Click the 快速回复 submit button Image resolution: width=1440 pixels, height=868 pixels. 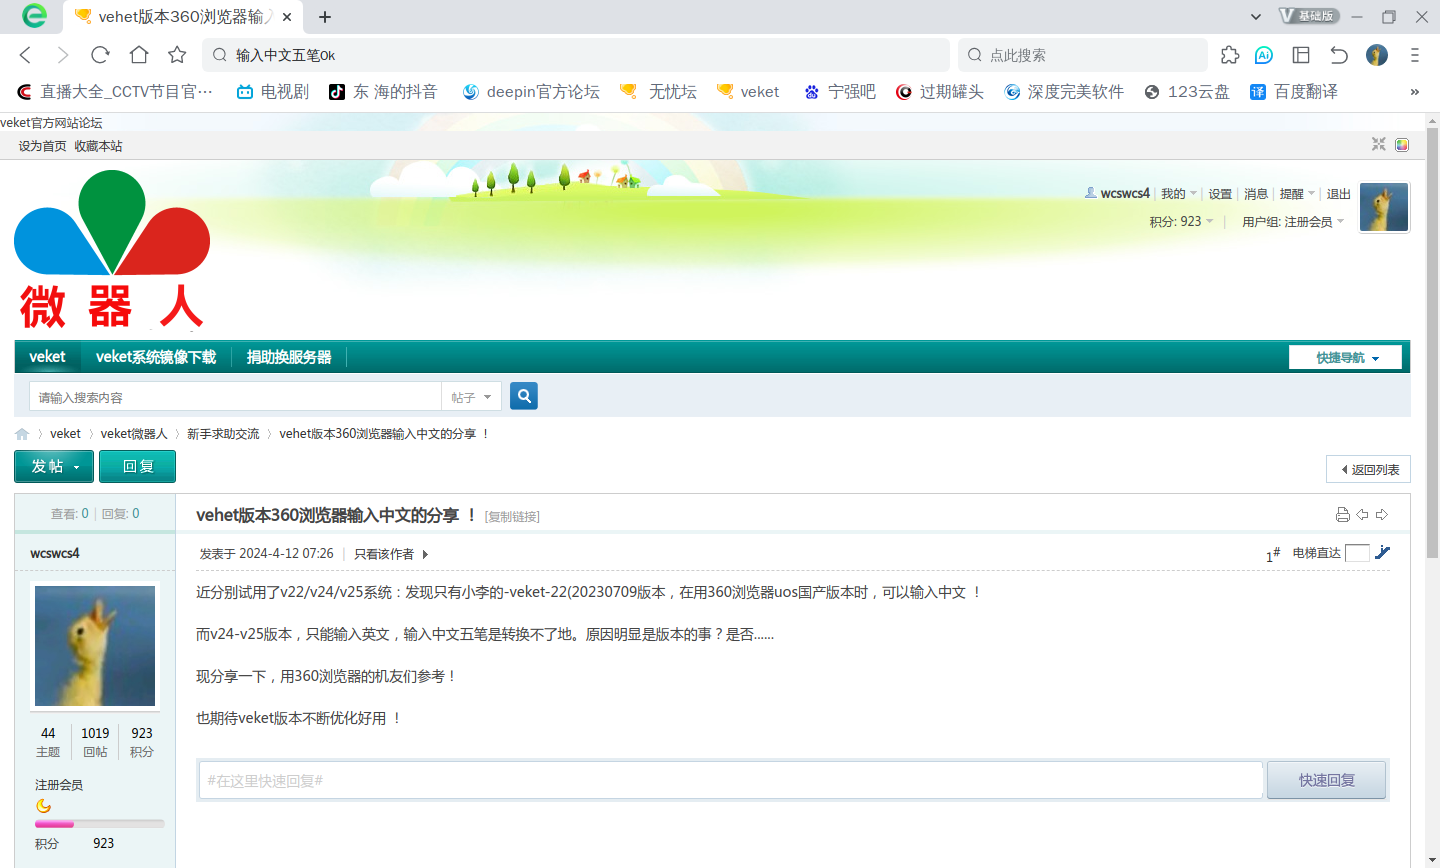click(x=1326, y=780)
